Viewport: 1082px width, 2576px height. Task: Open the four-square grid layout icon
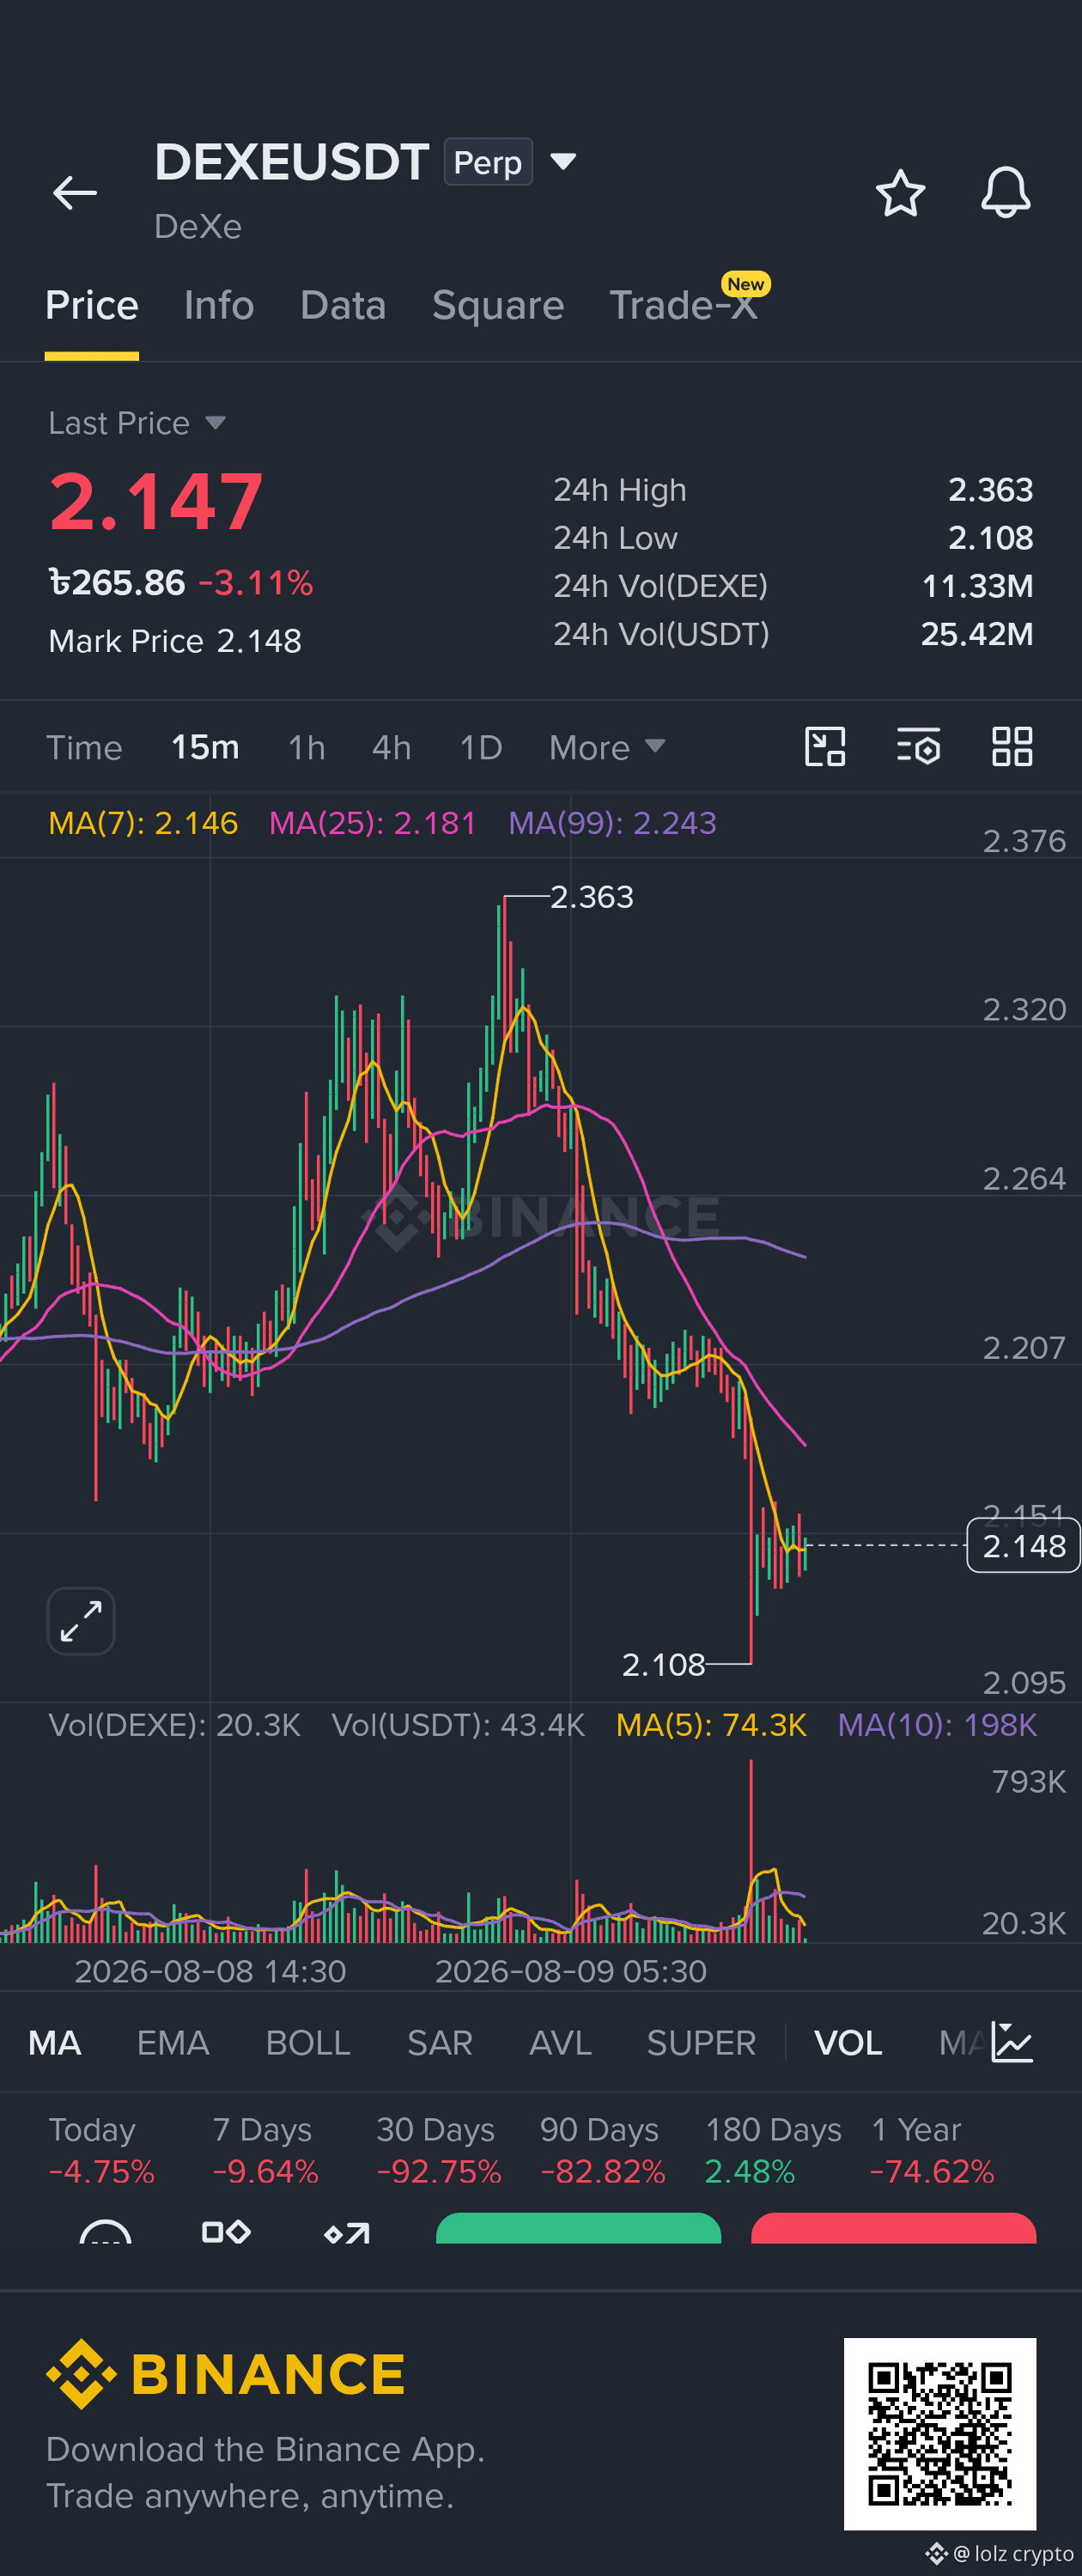1011,747
